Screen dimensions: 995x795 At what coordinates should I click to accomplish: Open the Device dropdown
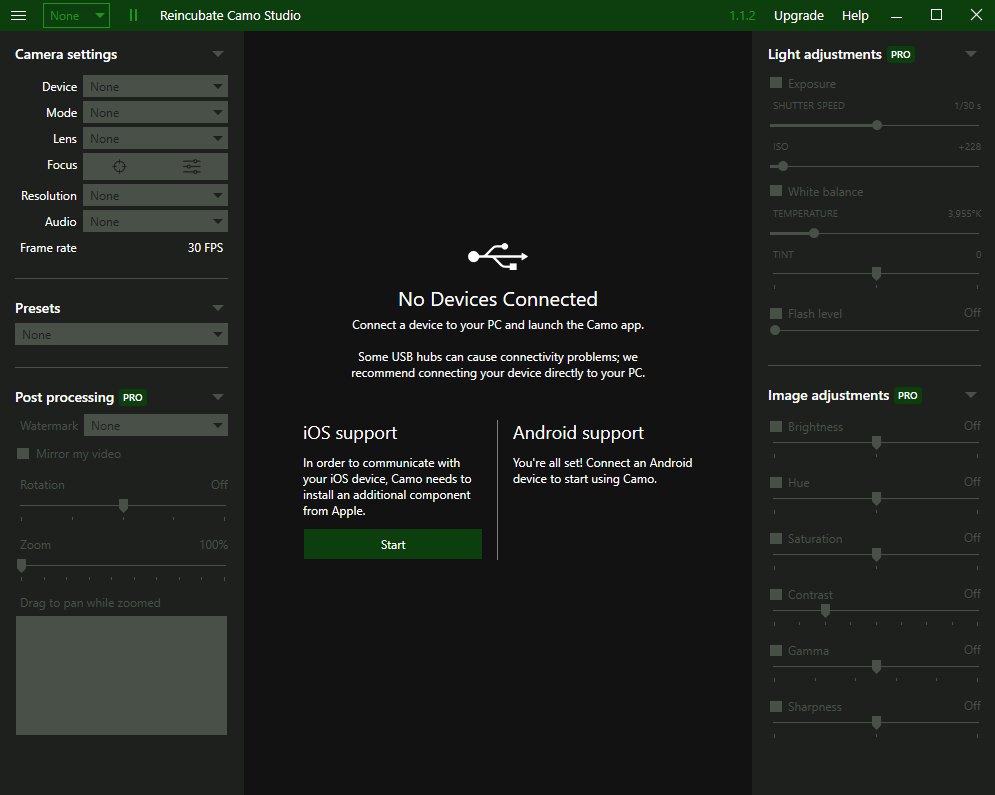coord(155,87)
